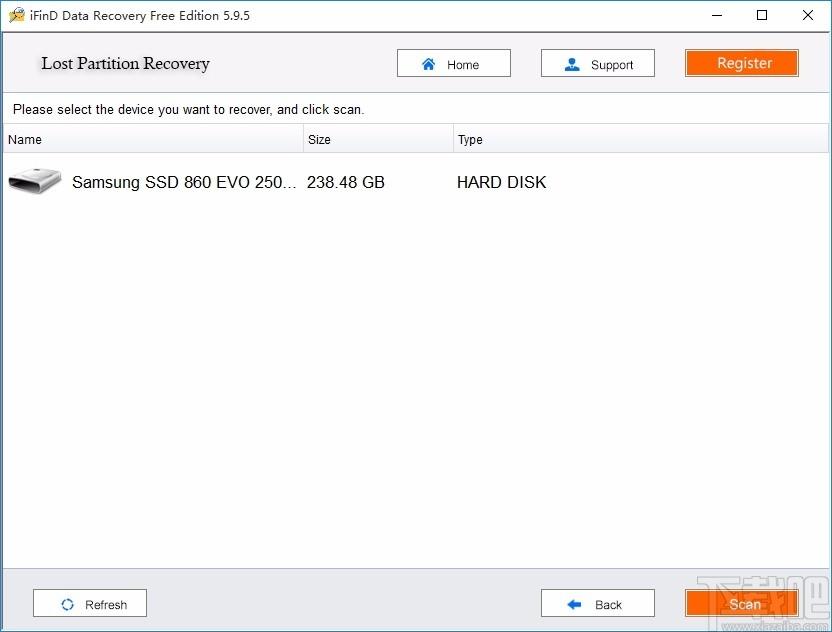Screen dimensions: 832x632
Task: Click the Refresh button
Action: [90, 603]
